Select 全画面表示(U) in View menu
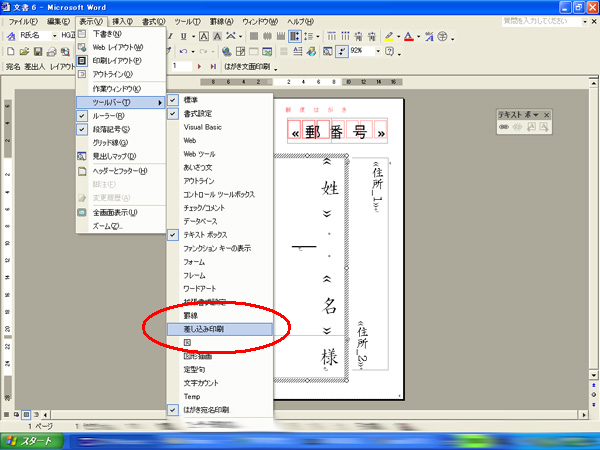Image resolution: width=600 pixels, height=450 pixels. 121,213
